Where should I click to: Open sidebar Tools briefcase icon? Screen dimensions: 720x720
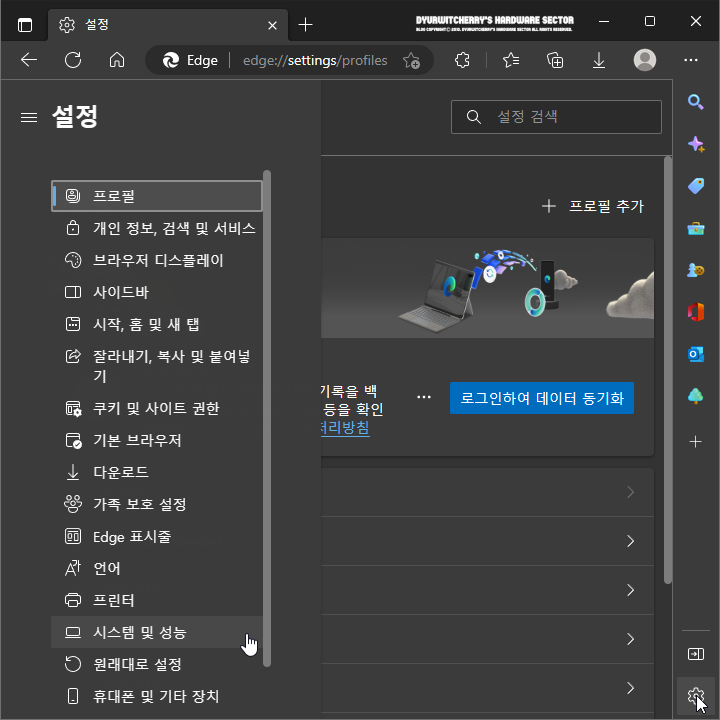pyautogui.click(x=696, y=228)
